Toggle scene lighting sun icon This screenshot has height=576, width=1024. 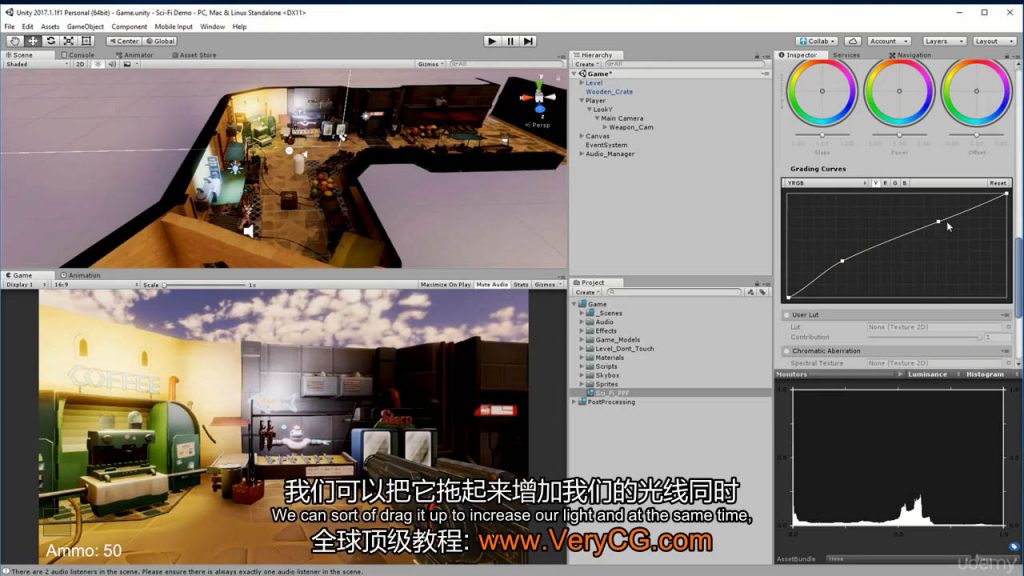pyautogui.click(x=98, y=64)
